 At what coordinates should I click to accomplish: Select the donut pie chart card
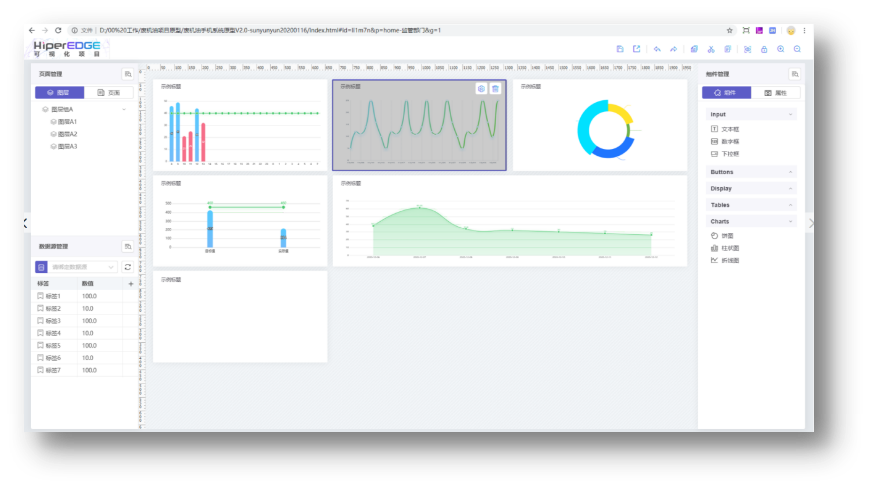(x=600, y=125)
